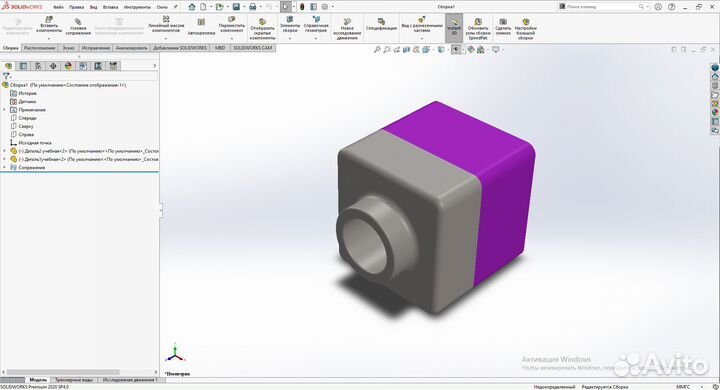Open Вид с разнесенными частями dropdown arrow
This screenshot has width=720, height=390.
(422, 39)
